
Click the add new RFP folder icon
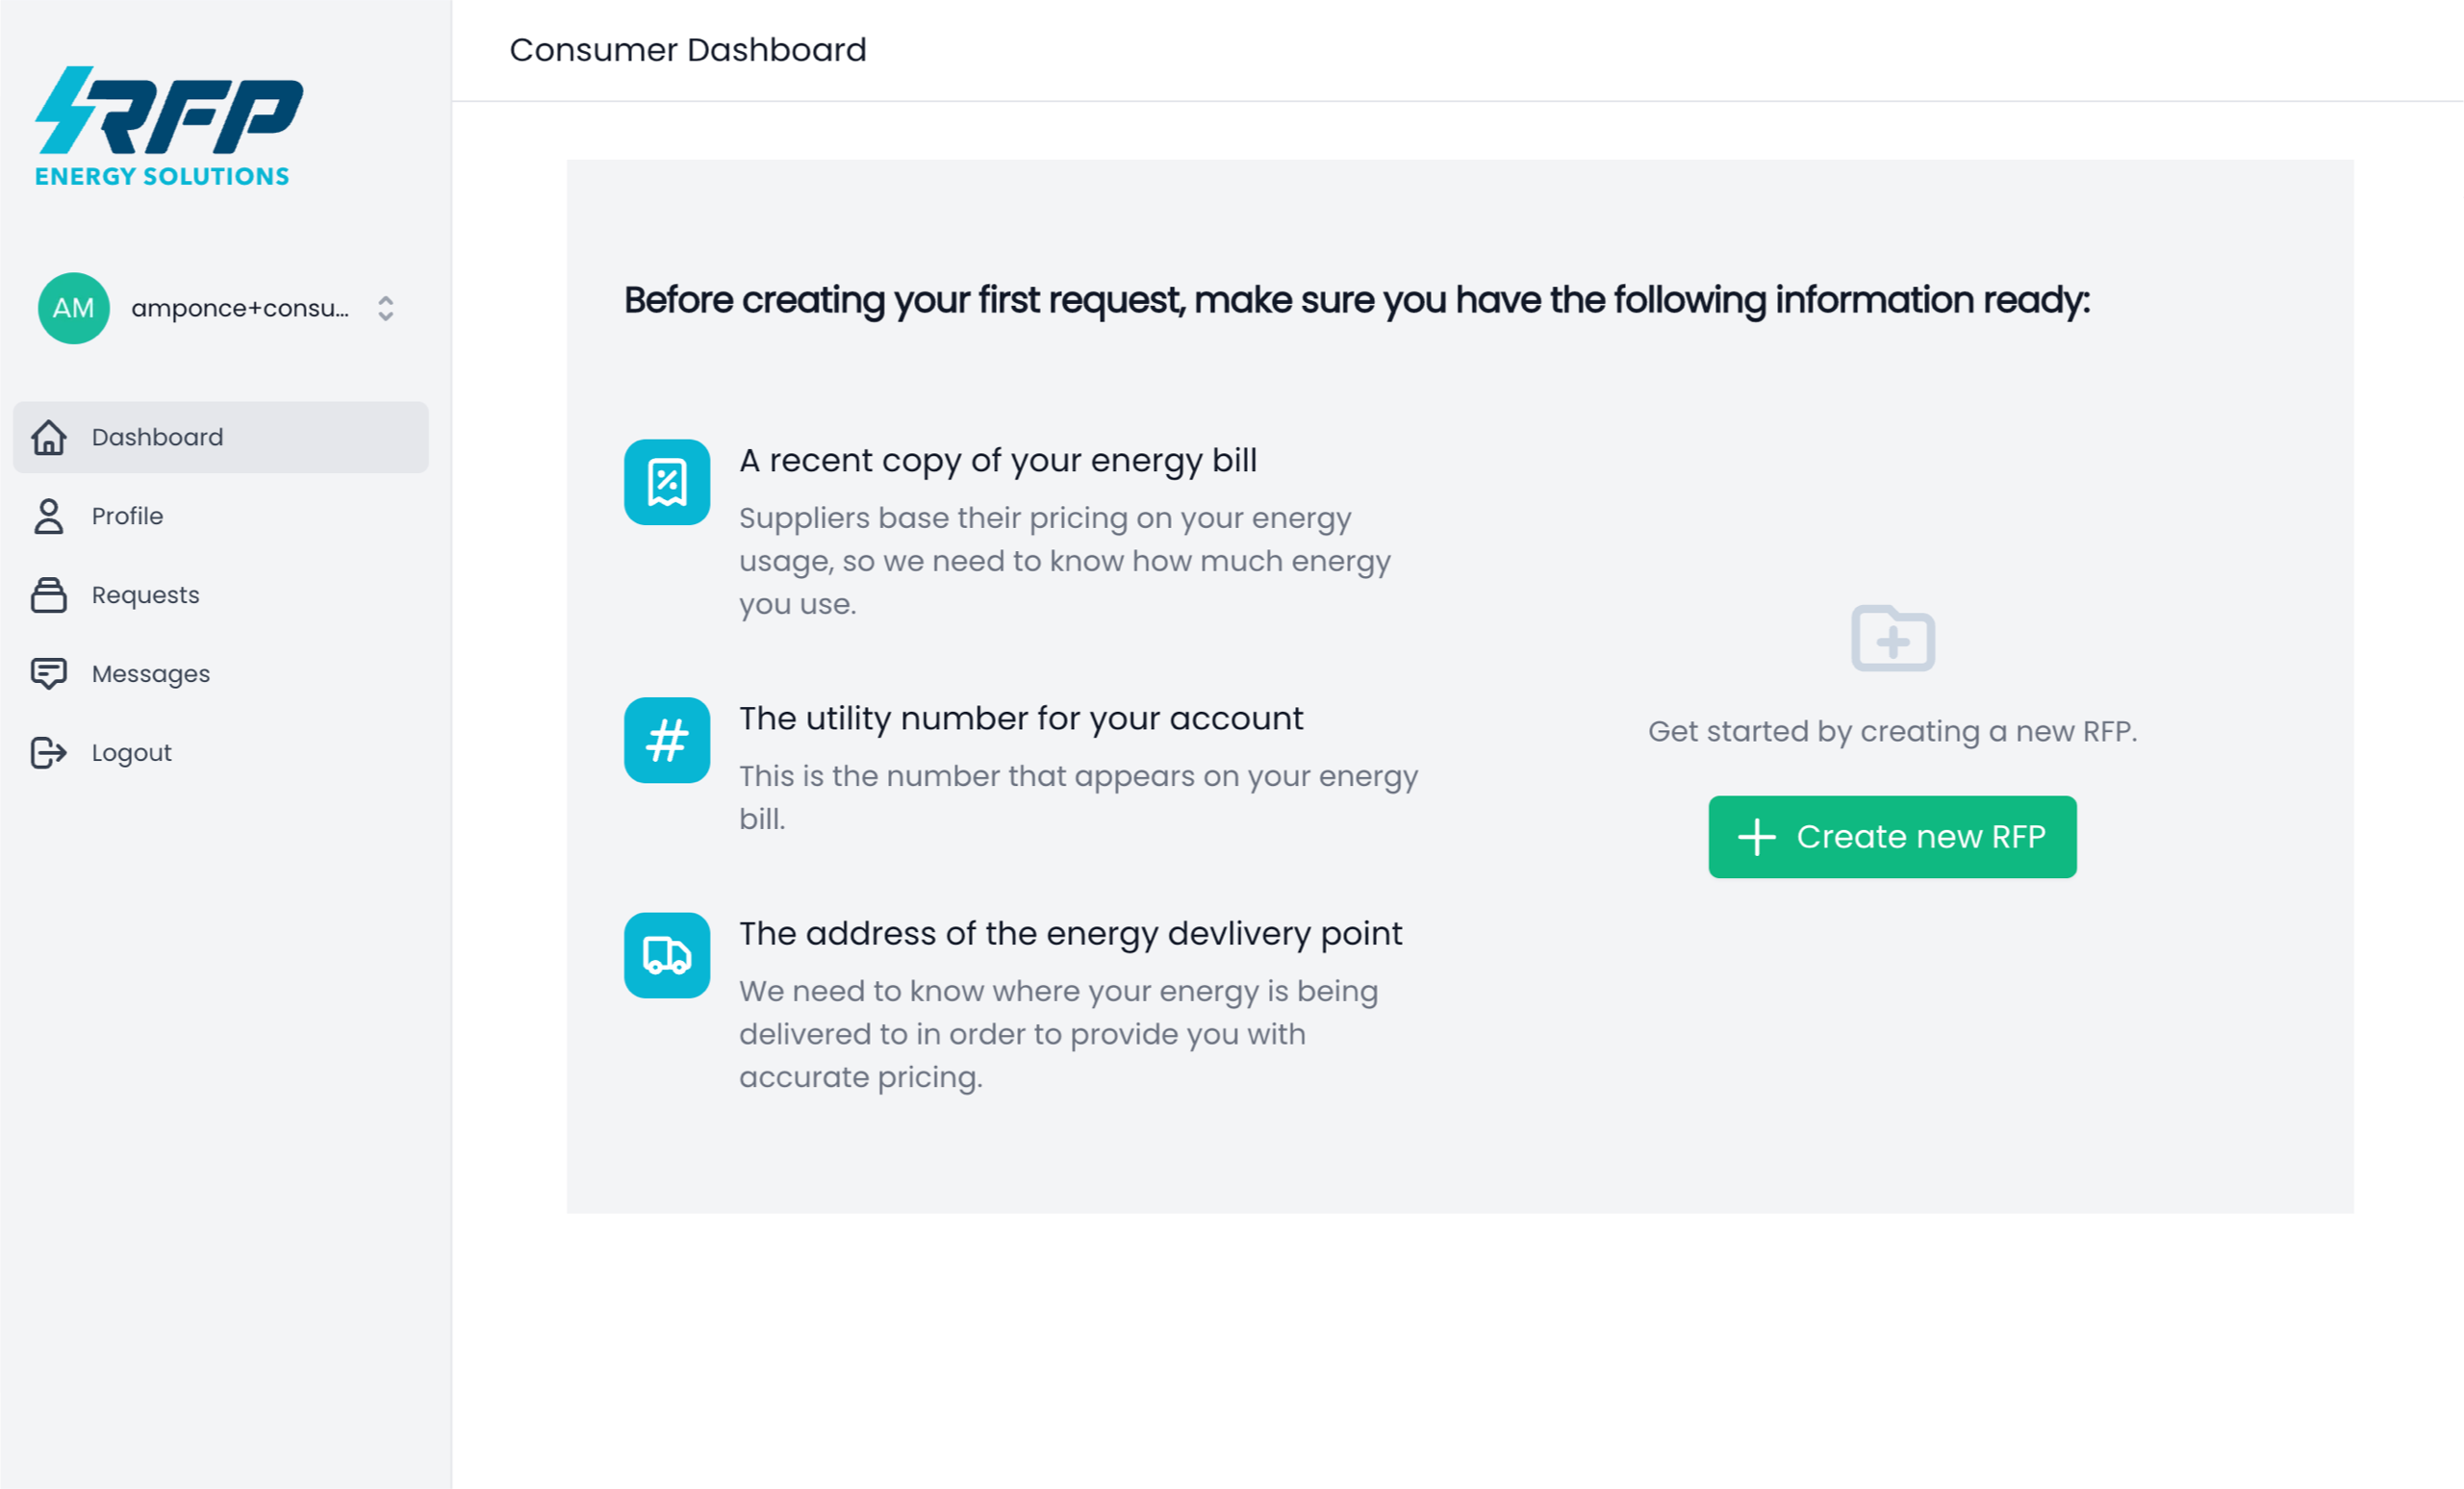1892,637
